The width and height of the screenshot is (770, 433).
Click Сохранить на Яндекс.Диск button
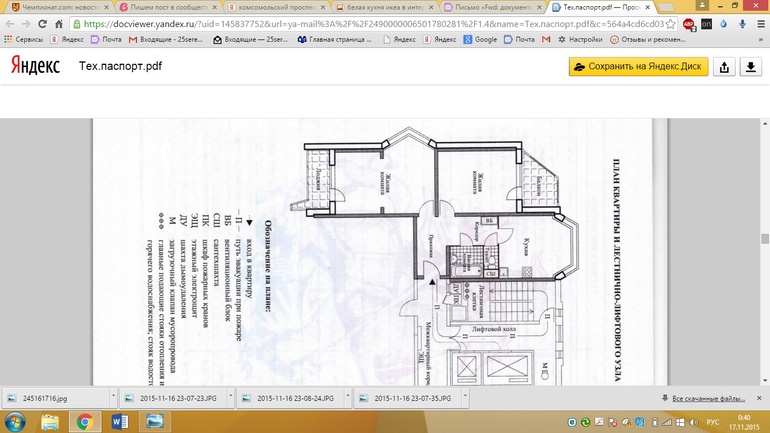tap(638, 67)
